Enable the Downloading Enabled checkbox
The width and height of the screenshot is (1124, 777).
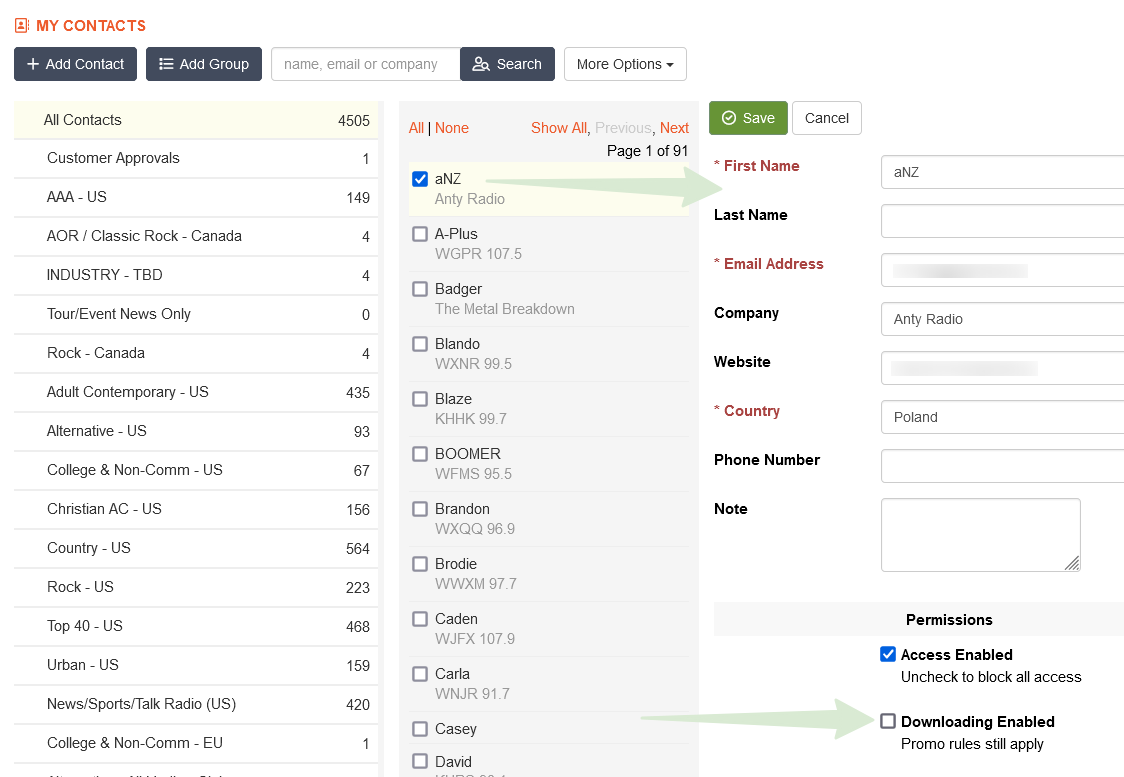[x=888, y=721]
